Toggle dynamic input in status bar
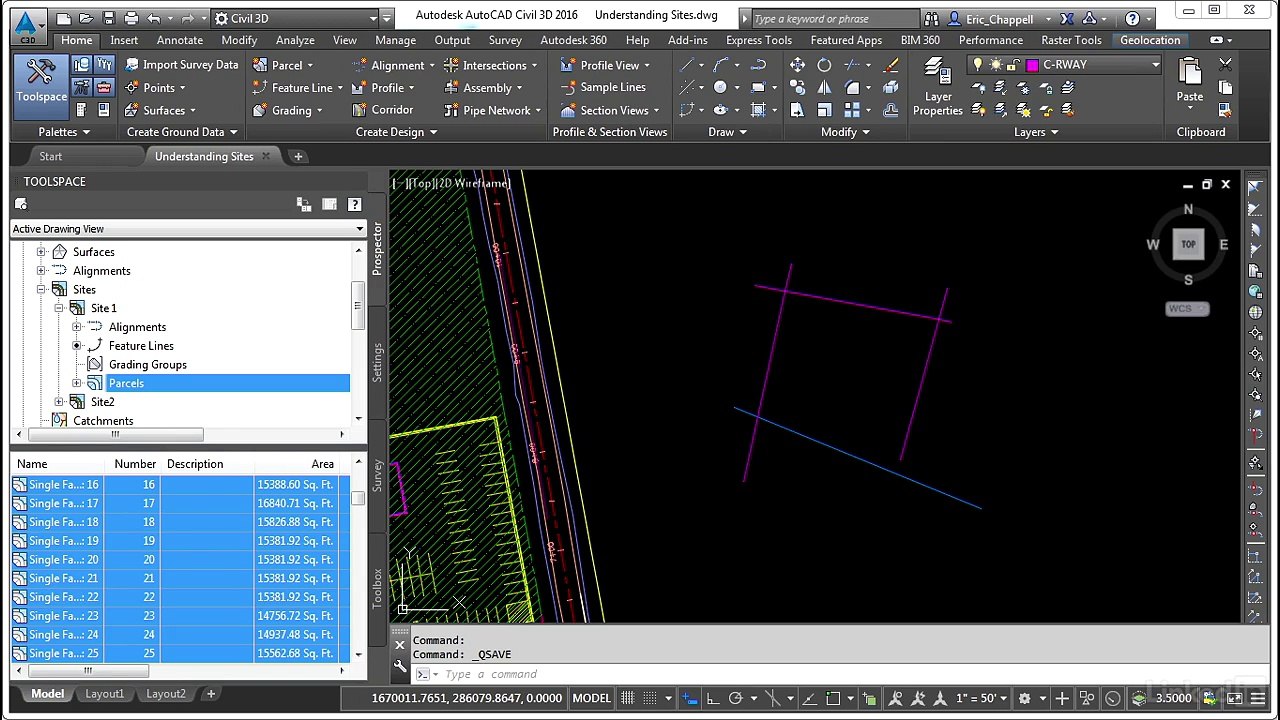This screenshot has width=1280, height=720. coord(690,698)
